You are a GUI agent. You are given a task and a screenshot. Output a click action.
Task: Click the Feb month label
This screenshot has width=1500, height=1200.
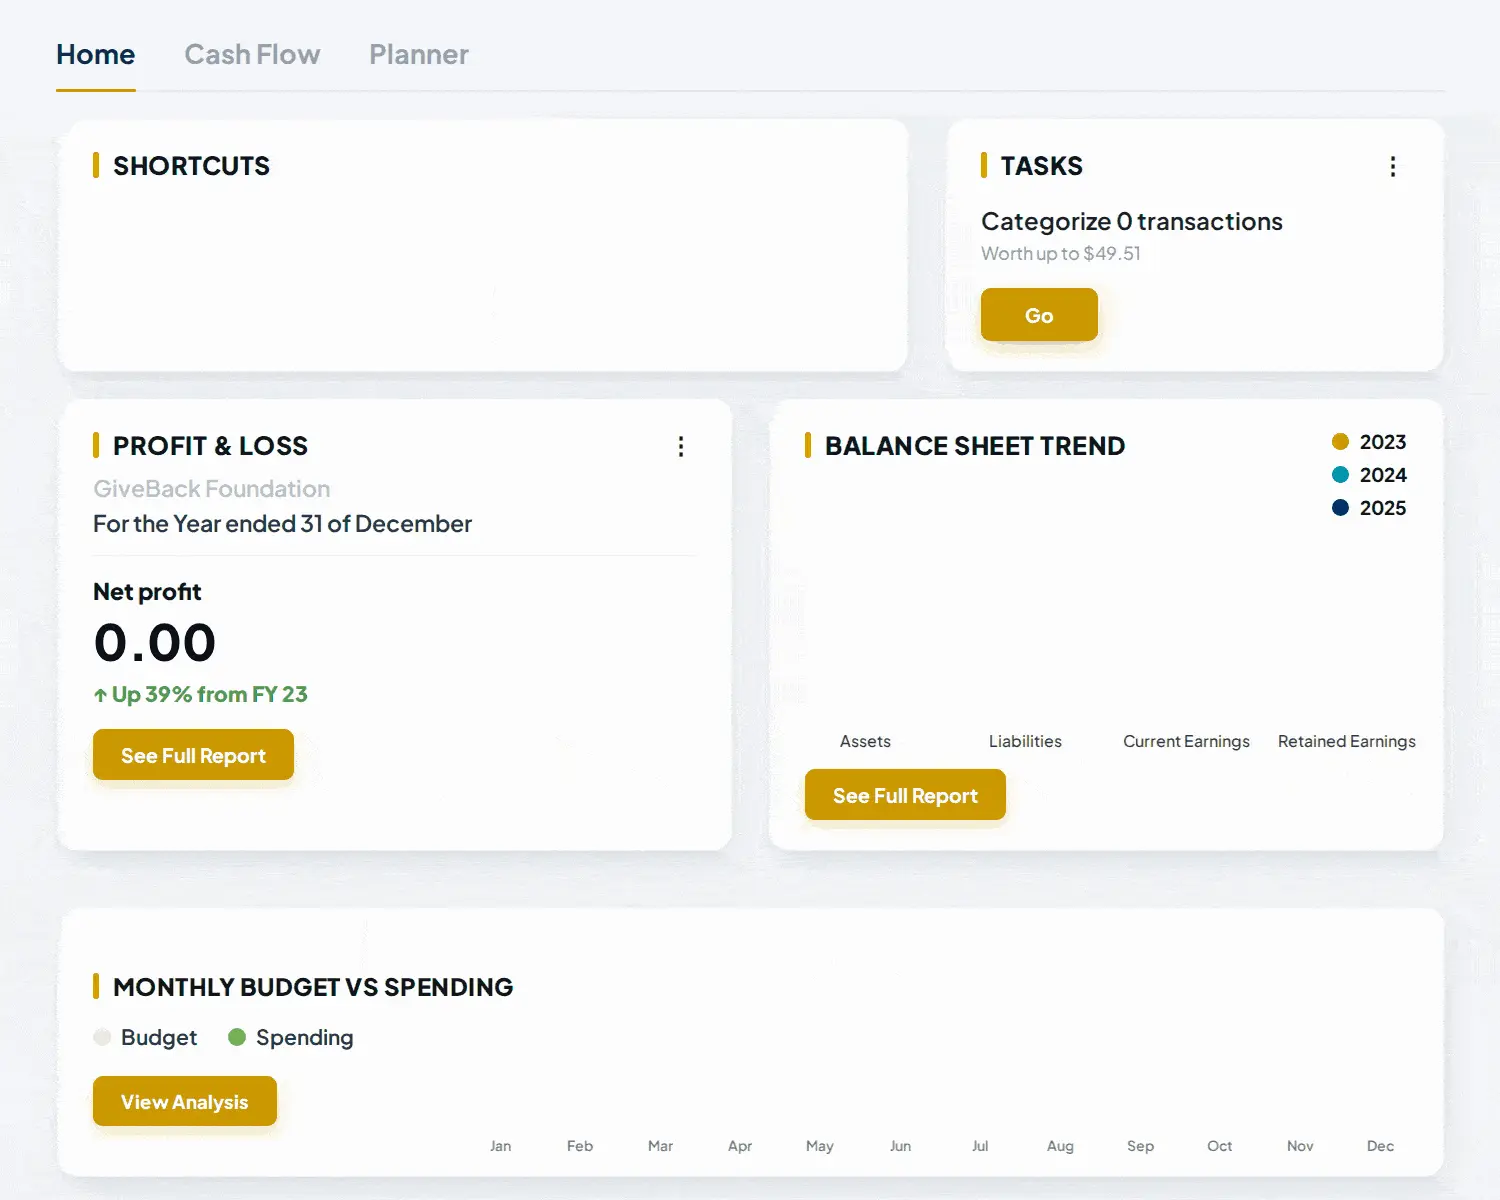click(580, 1146)
